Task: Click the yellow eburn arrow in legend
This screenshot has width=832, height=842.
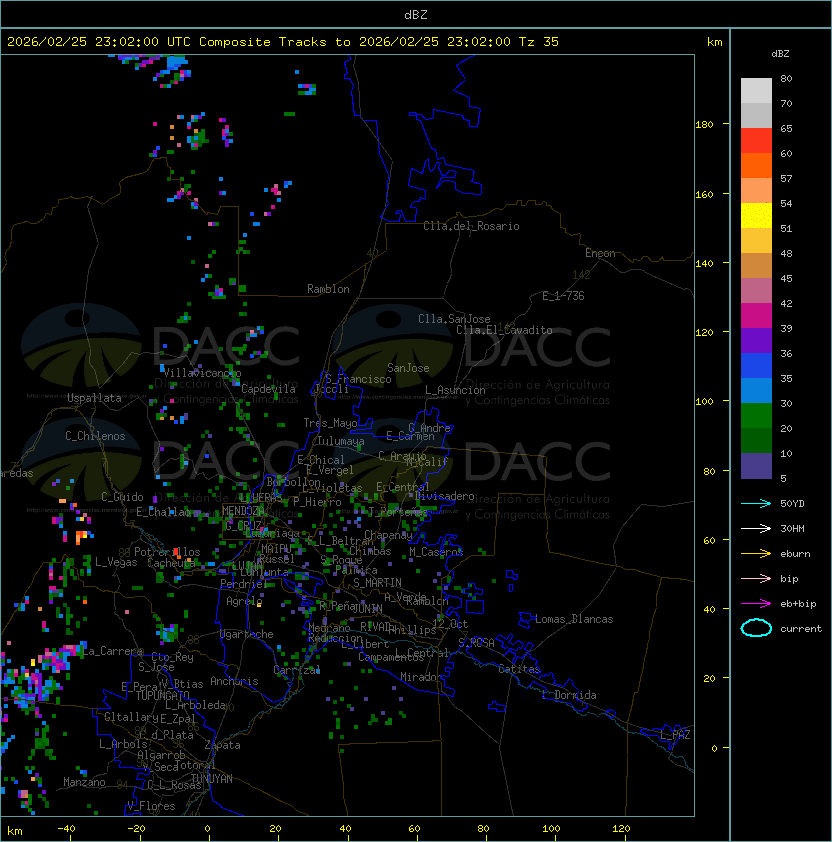Action: point(756,554)
